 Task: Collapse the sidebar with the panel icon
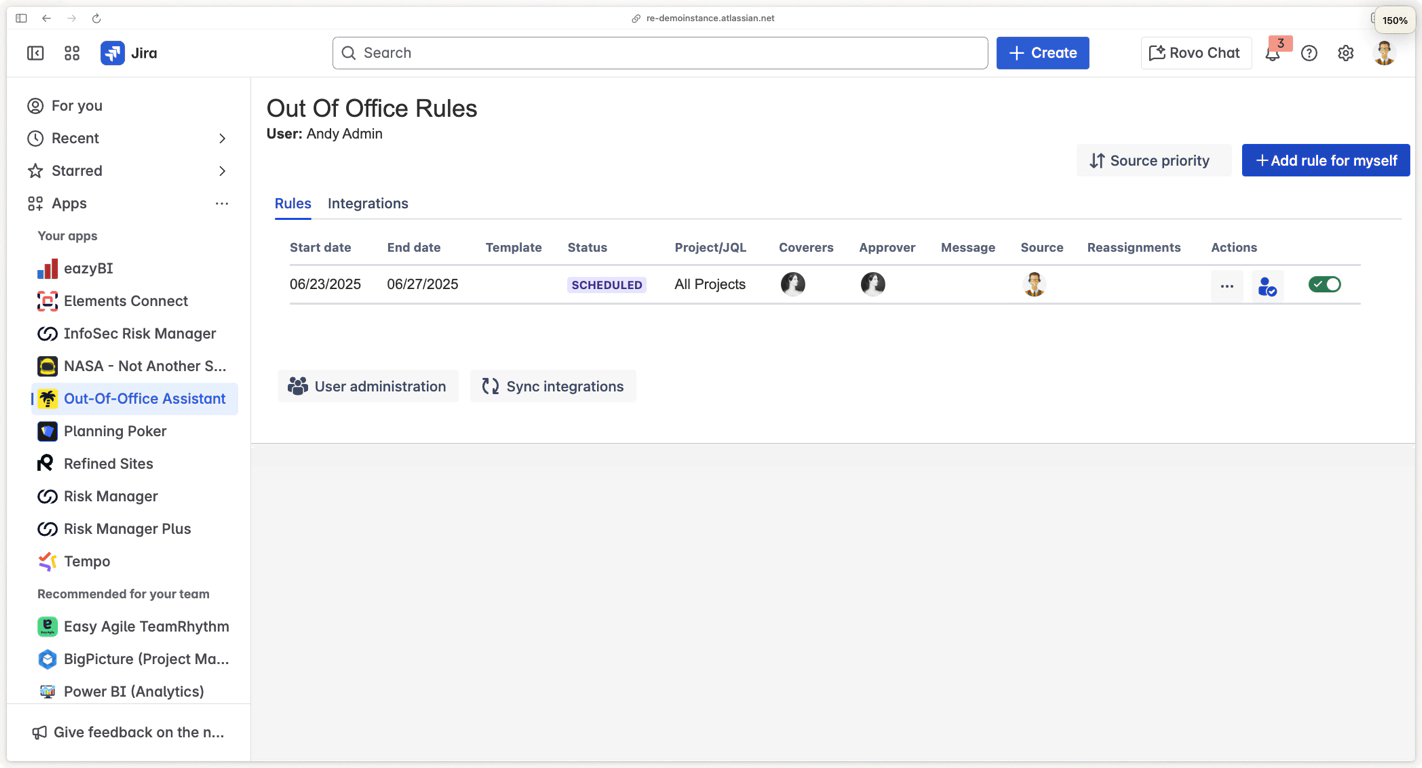(x=36, y=53)
